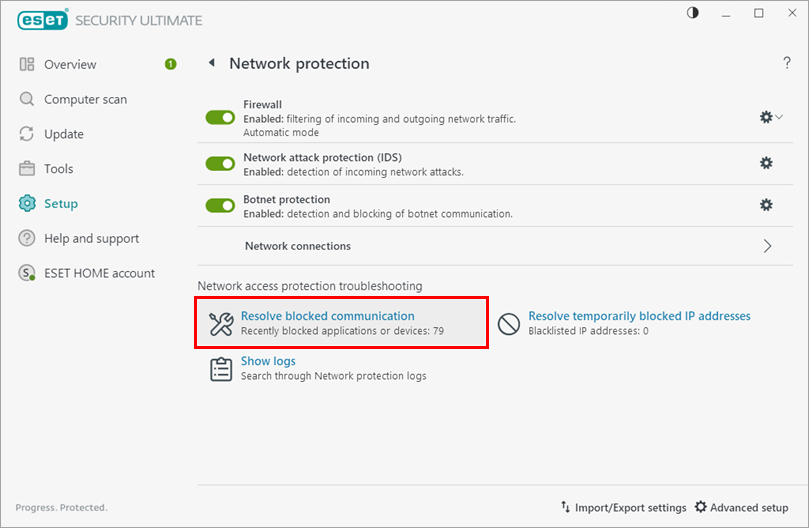Turn off the Botnet protection toggle
Image resolution: width=809 pixels, height=528 pixels.
pos(220,205)
